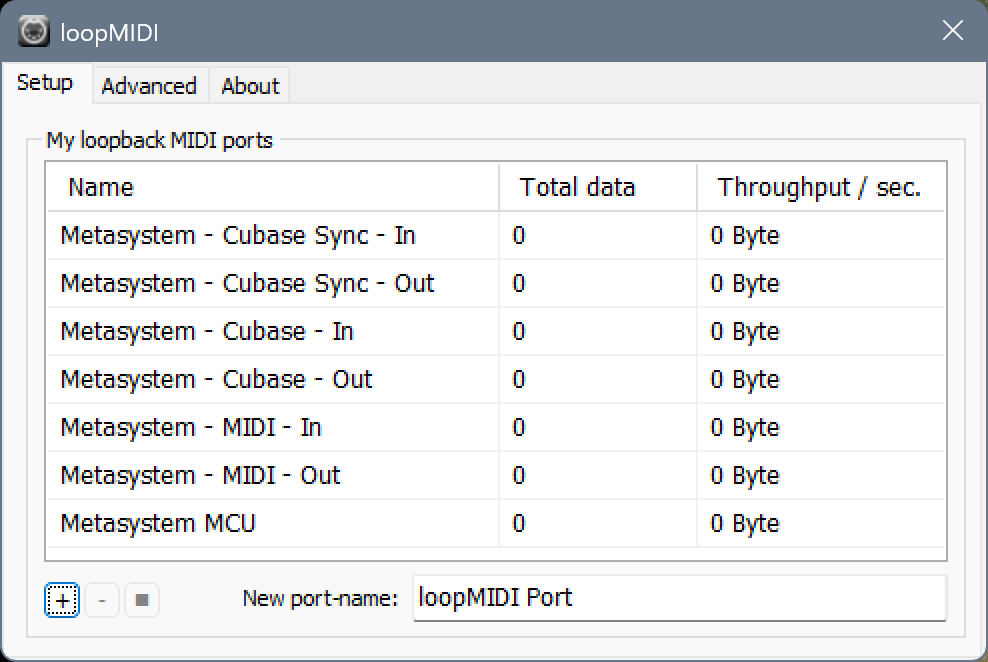The image size is (988, 662).
Task: Select Metasystem - Cubase Sync - In port
Action: 238,236
